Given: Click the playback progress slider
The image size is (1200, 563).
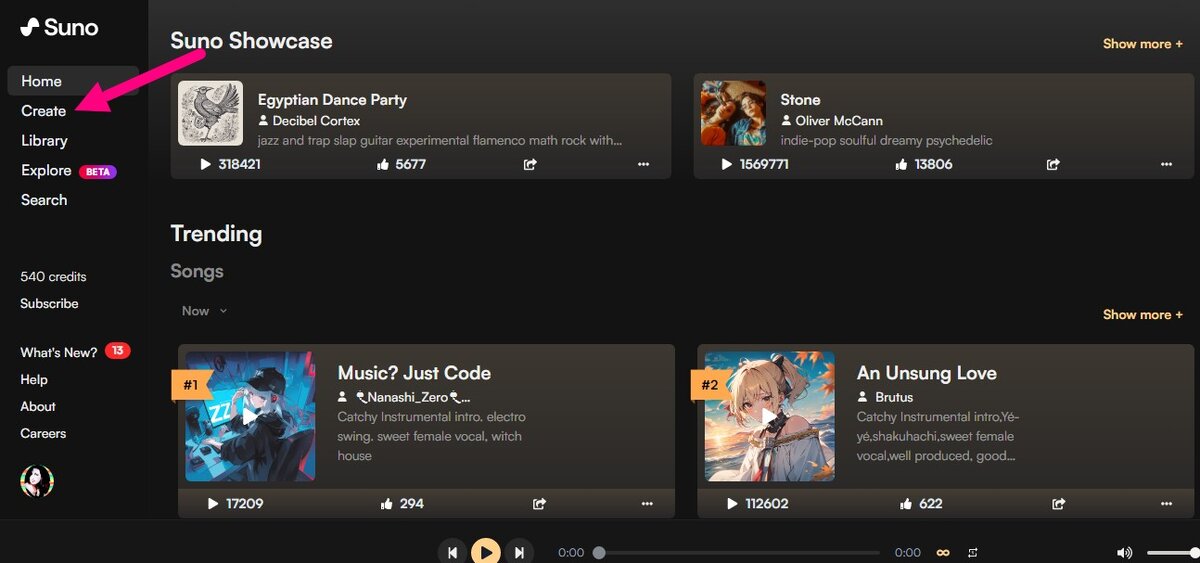Looking at the screenshot, I should point(739,552).
